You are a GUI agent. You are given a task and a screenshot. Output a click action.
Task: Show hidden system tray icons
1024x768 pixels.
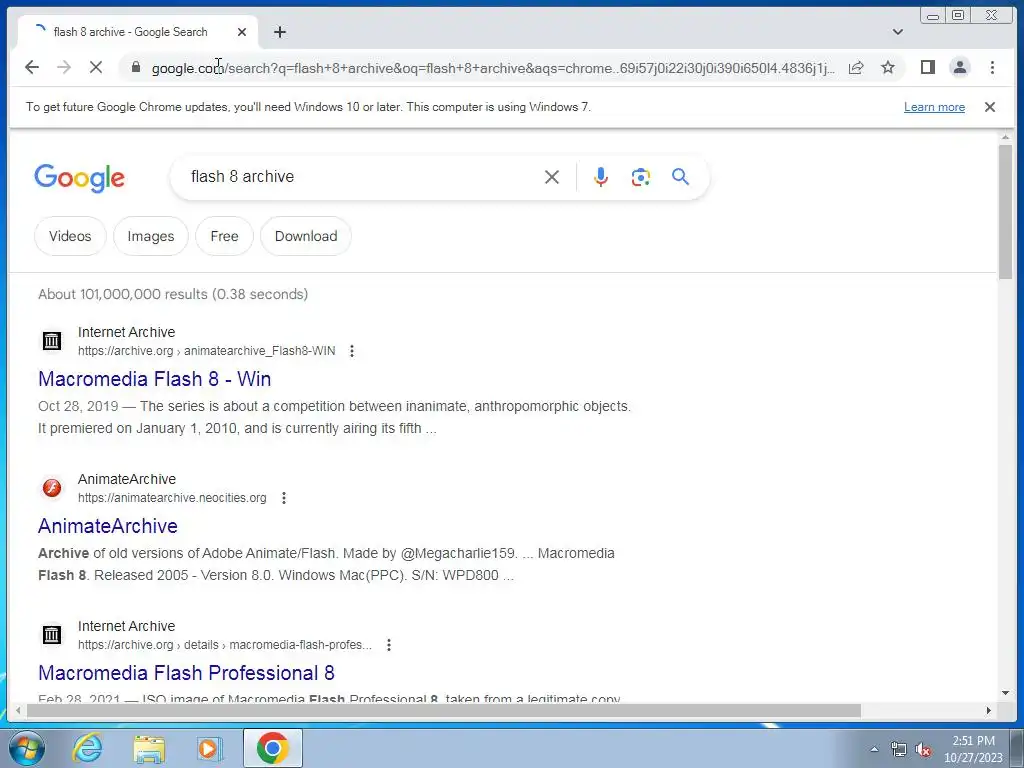(x=874, y=750)
